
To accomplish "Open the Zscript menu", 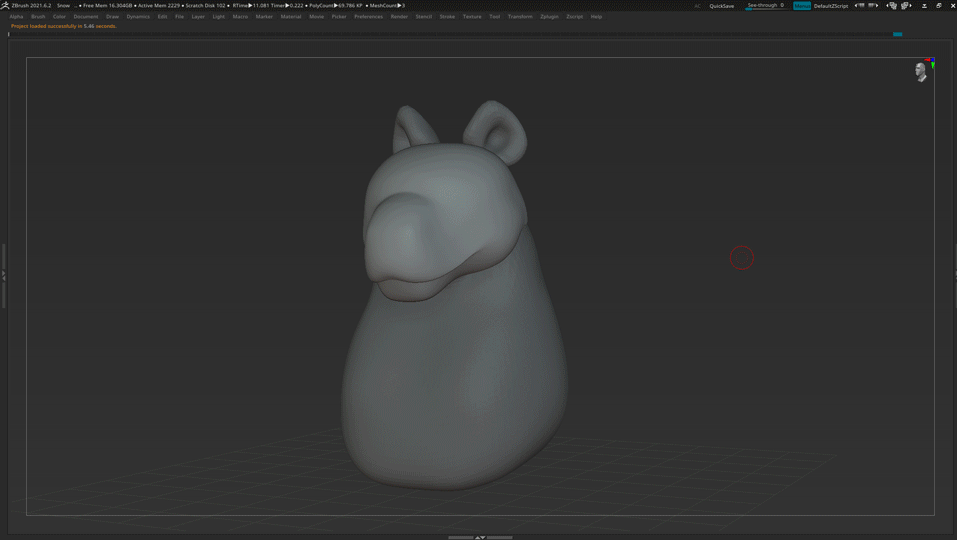I will click(574, 16).
